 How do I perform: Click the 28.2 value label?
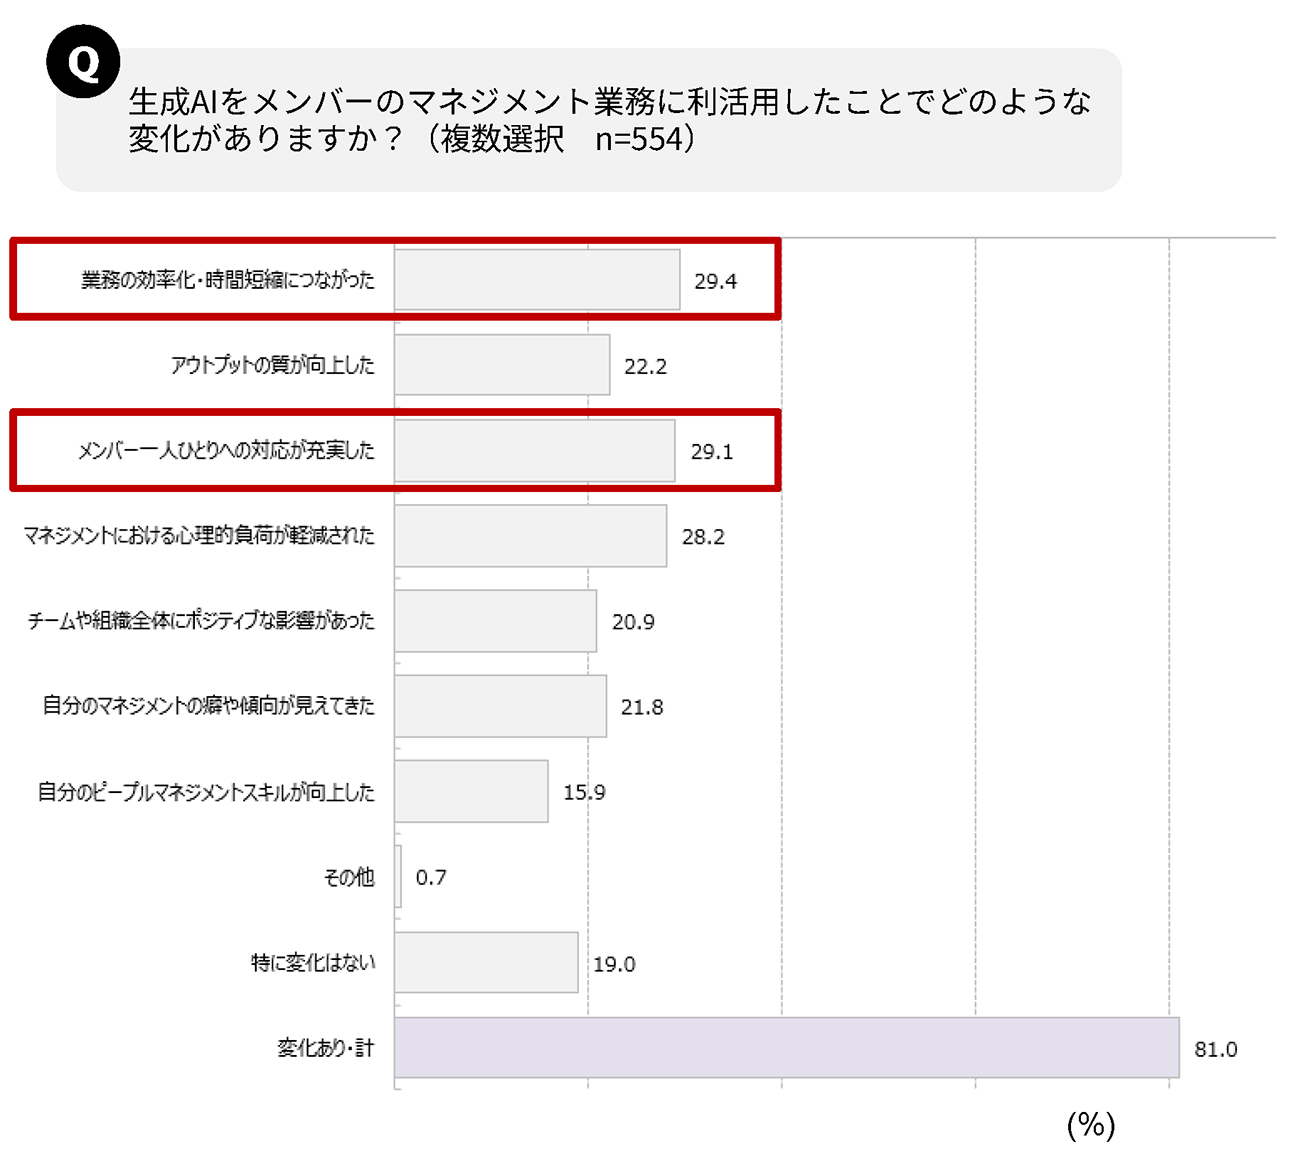(x=703, y=537)
